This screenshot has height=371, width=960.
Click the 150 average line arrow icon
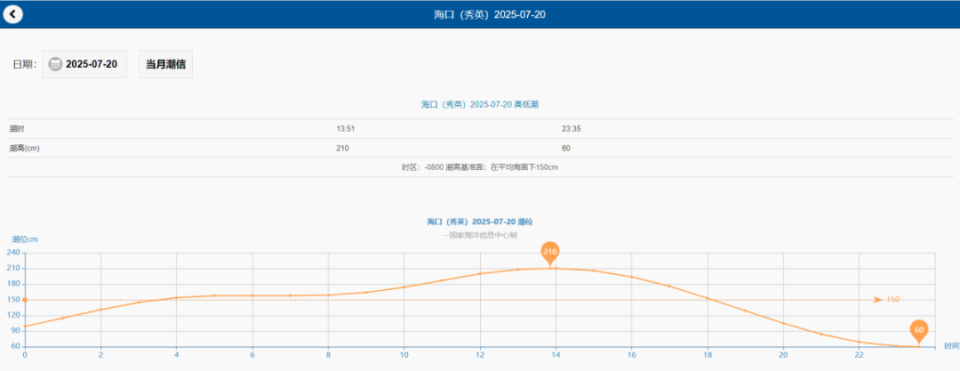click(878, 300)
